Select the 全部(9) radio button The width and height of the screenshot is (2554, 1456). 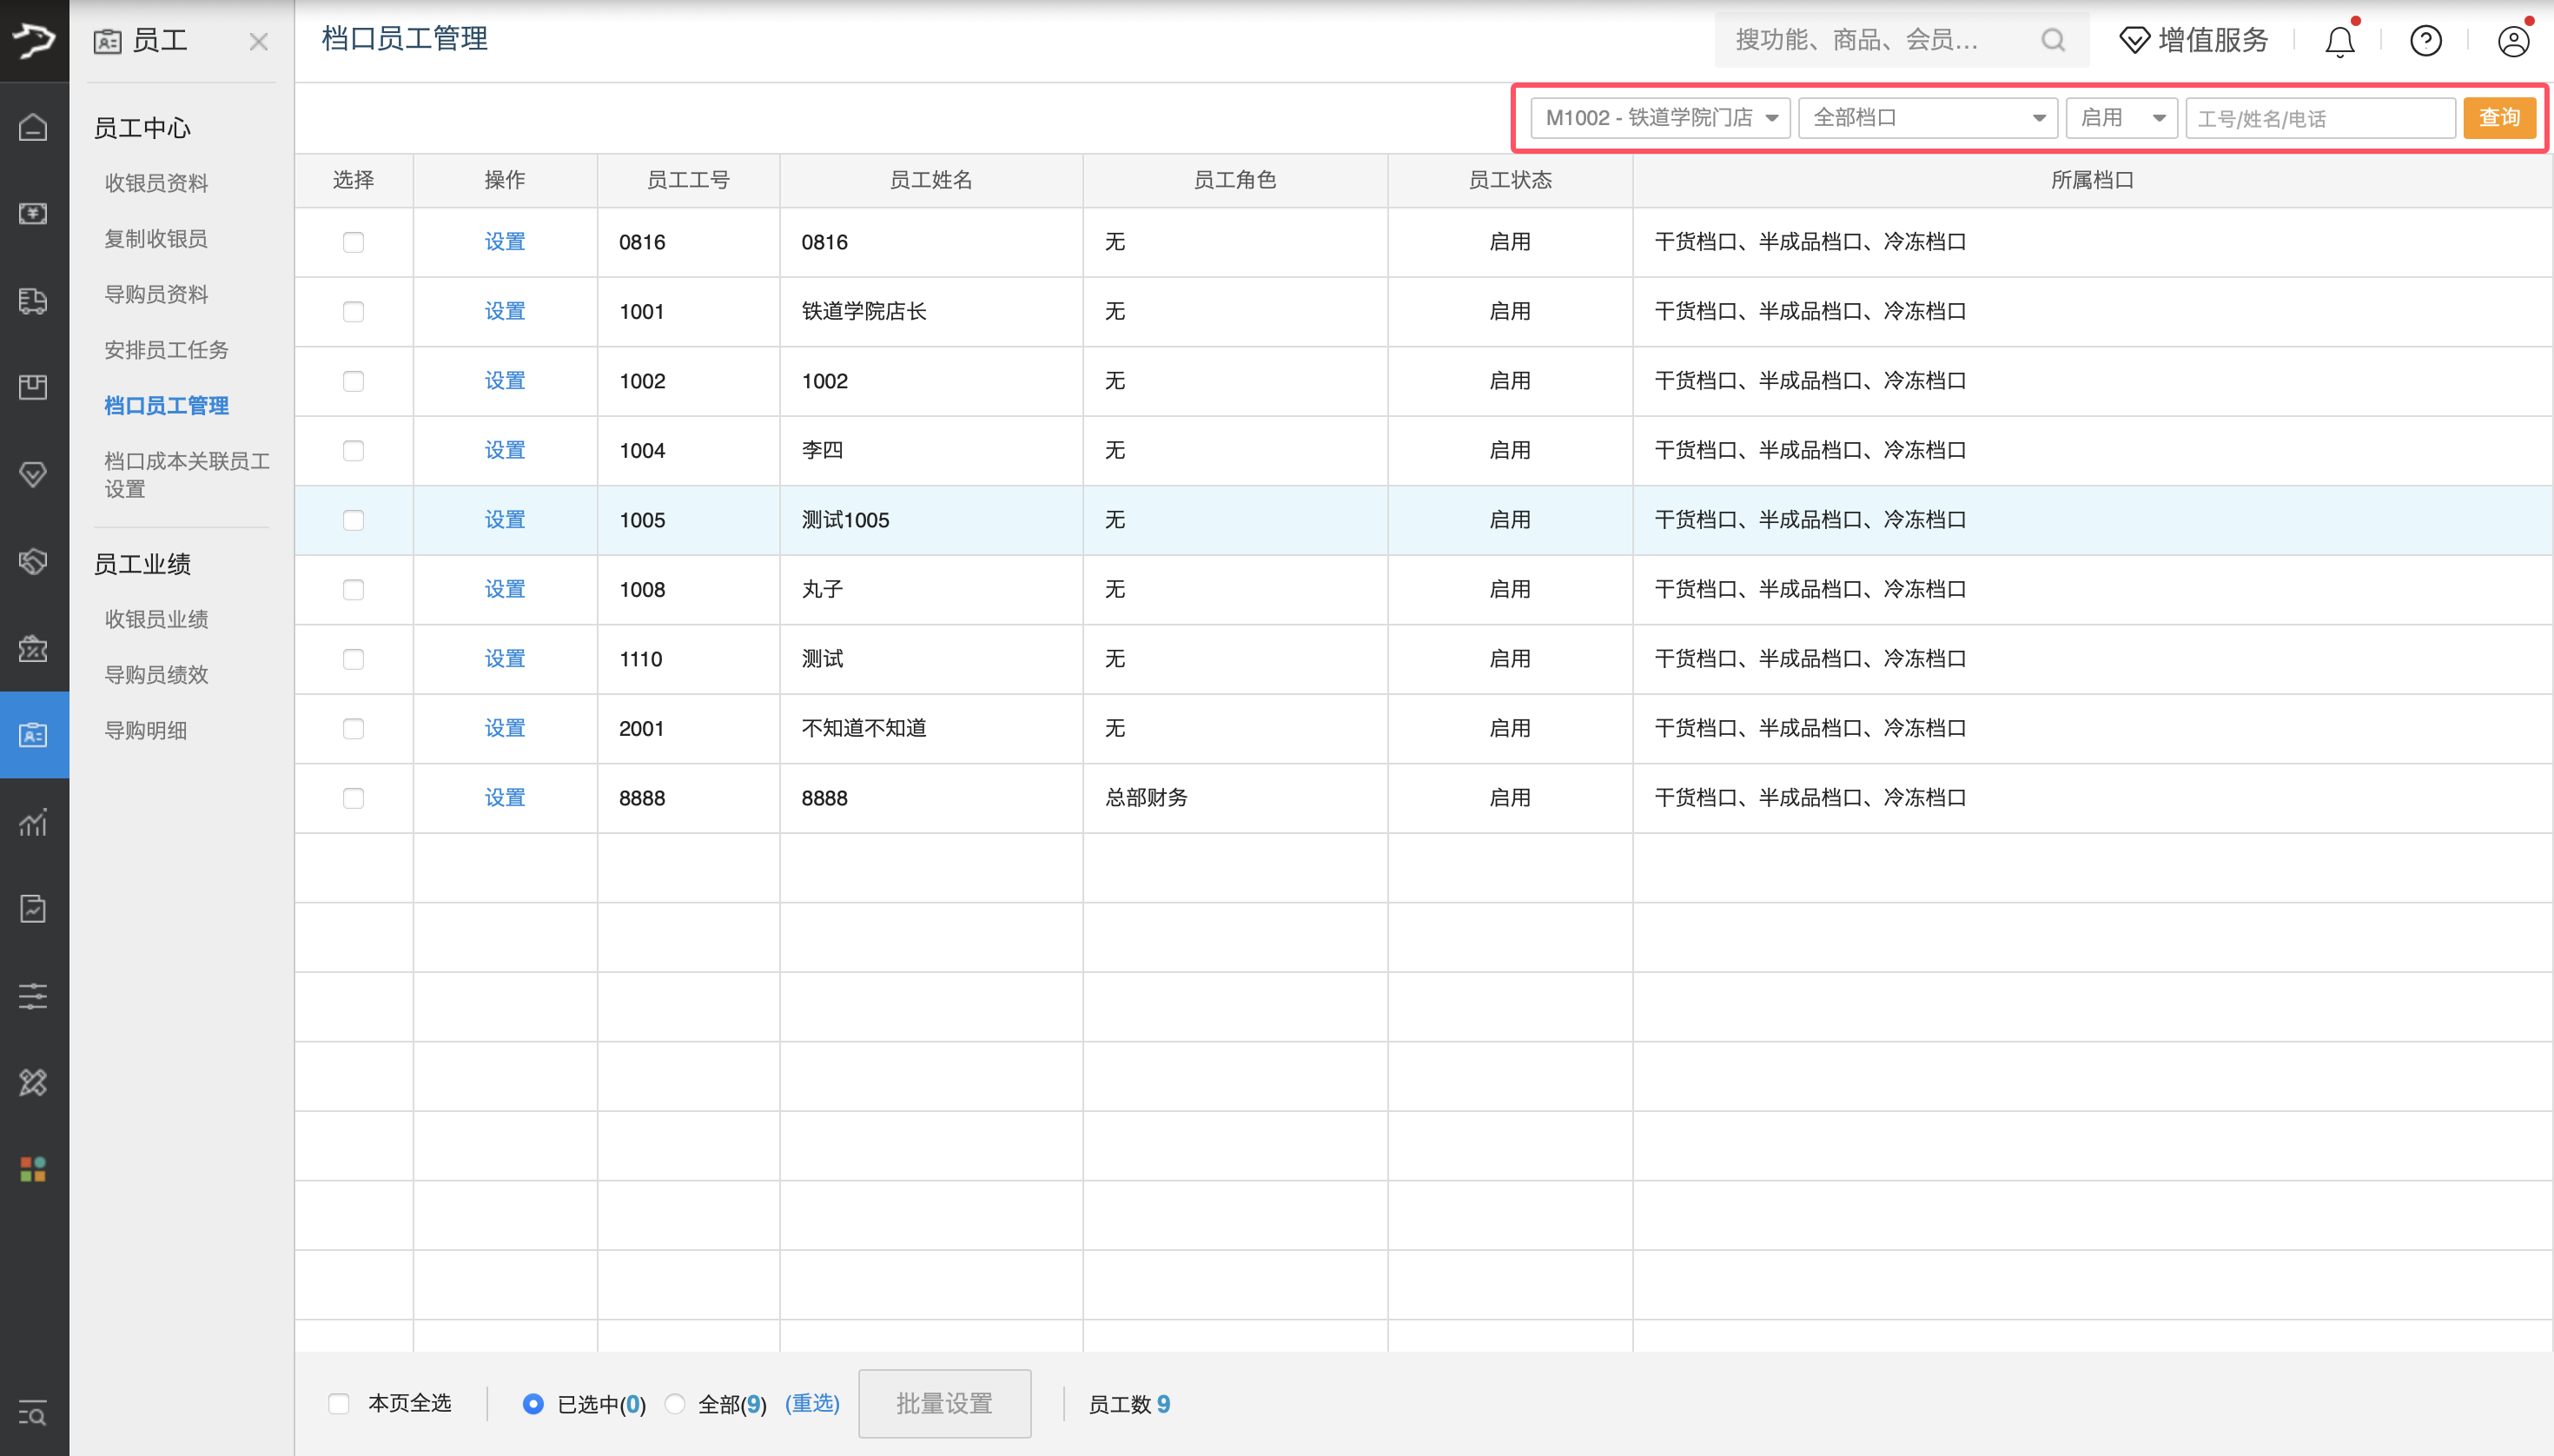(x=675, y=1404)
